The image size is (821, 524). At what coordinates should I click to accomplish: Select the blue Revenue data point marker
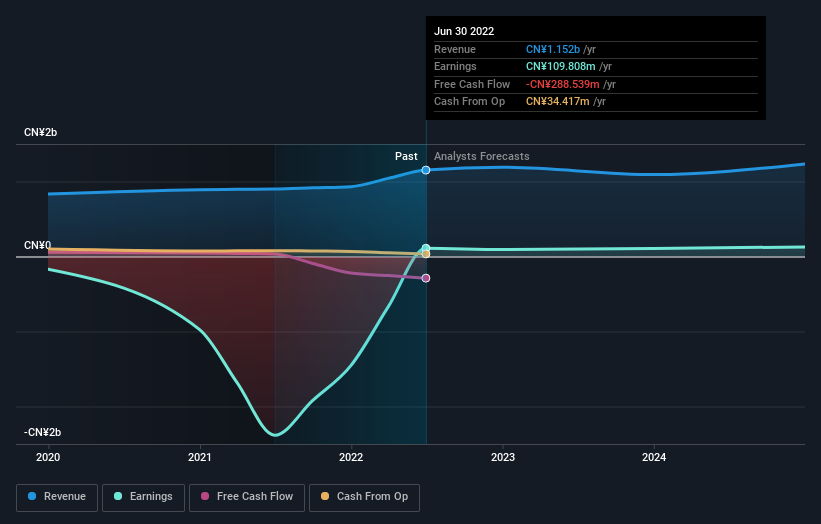click(426, 170)
